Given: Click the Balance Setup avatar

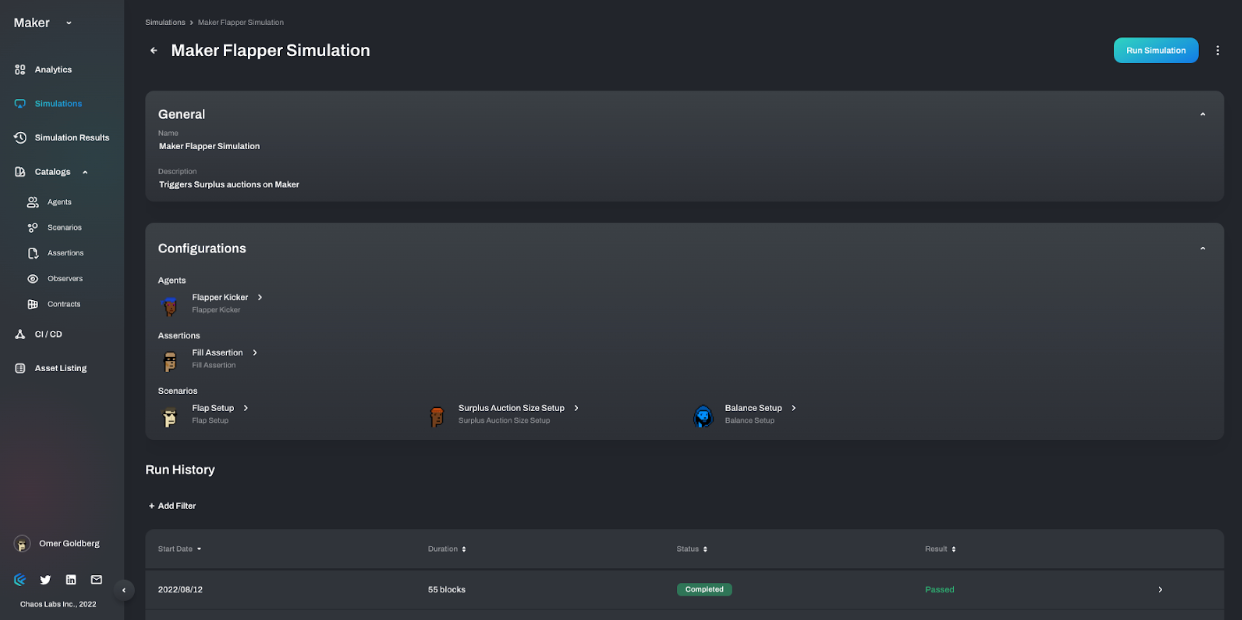Looking at the screenshot, I should pos(703,416).
